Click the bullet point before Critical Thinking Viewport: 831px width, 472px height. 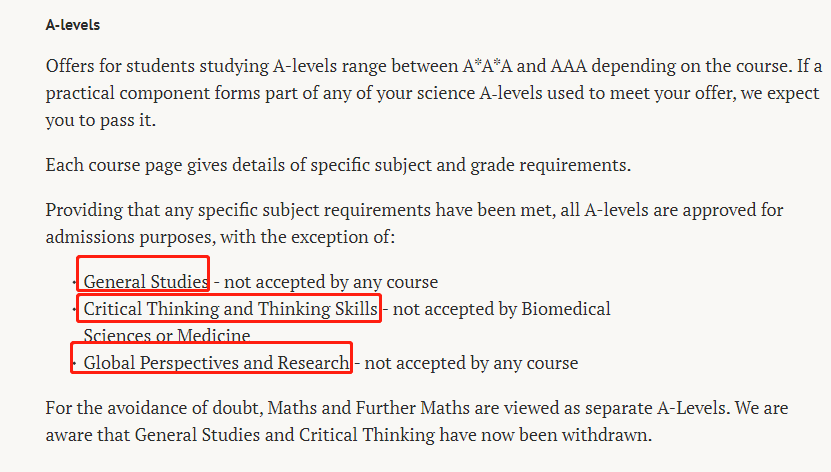tap(74, 309)
